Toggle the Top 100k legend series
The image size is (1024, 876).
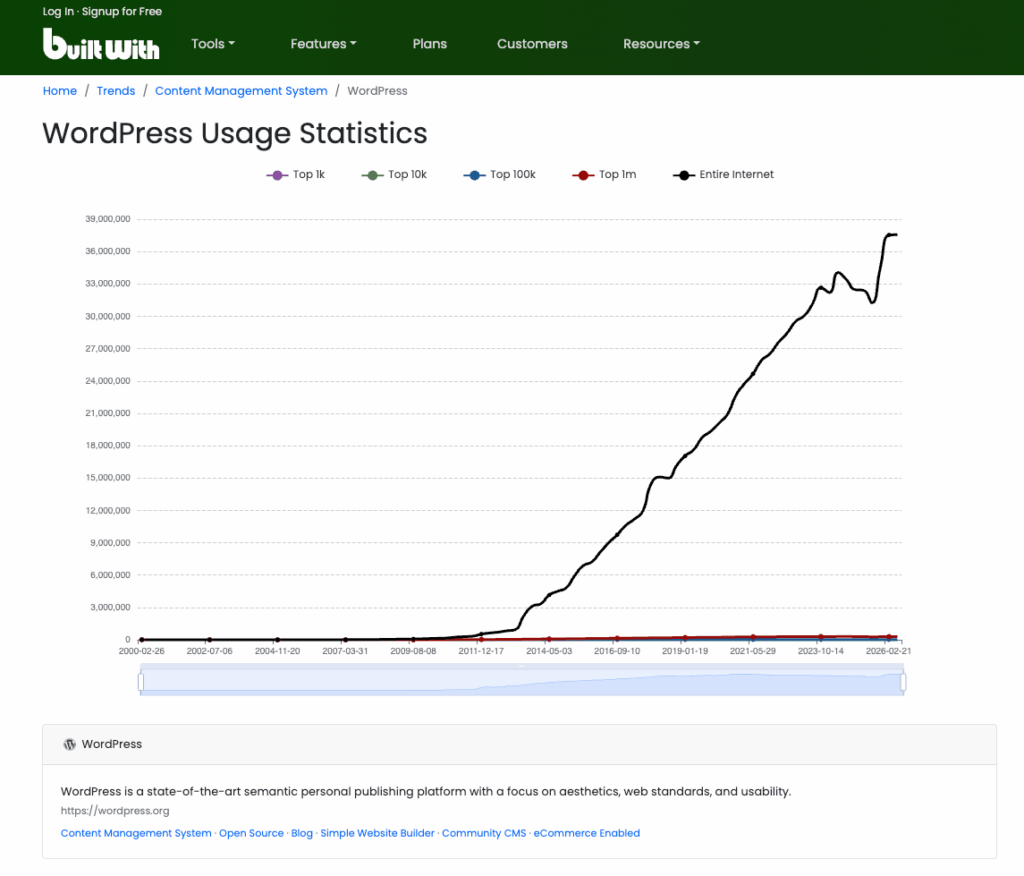click(x=499, y=174)
